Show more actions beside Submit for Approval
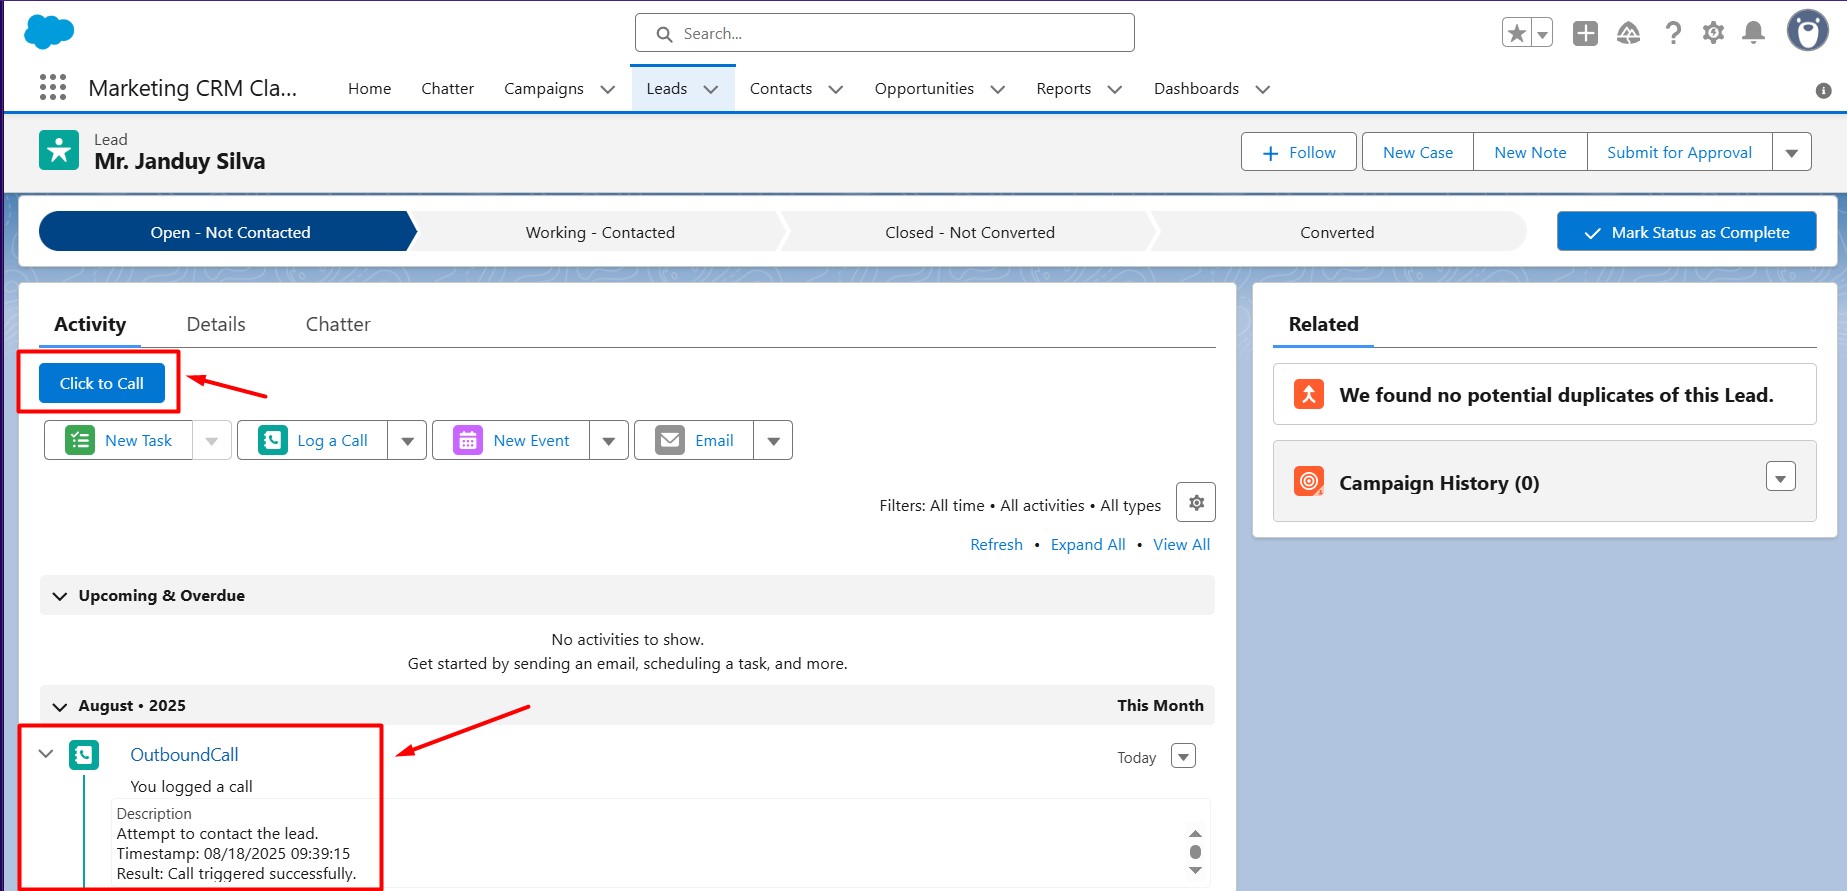1847x891 pixels. coord(1791,153)
